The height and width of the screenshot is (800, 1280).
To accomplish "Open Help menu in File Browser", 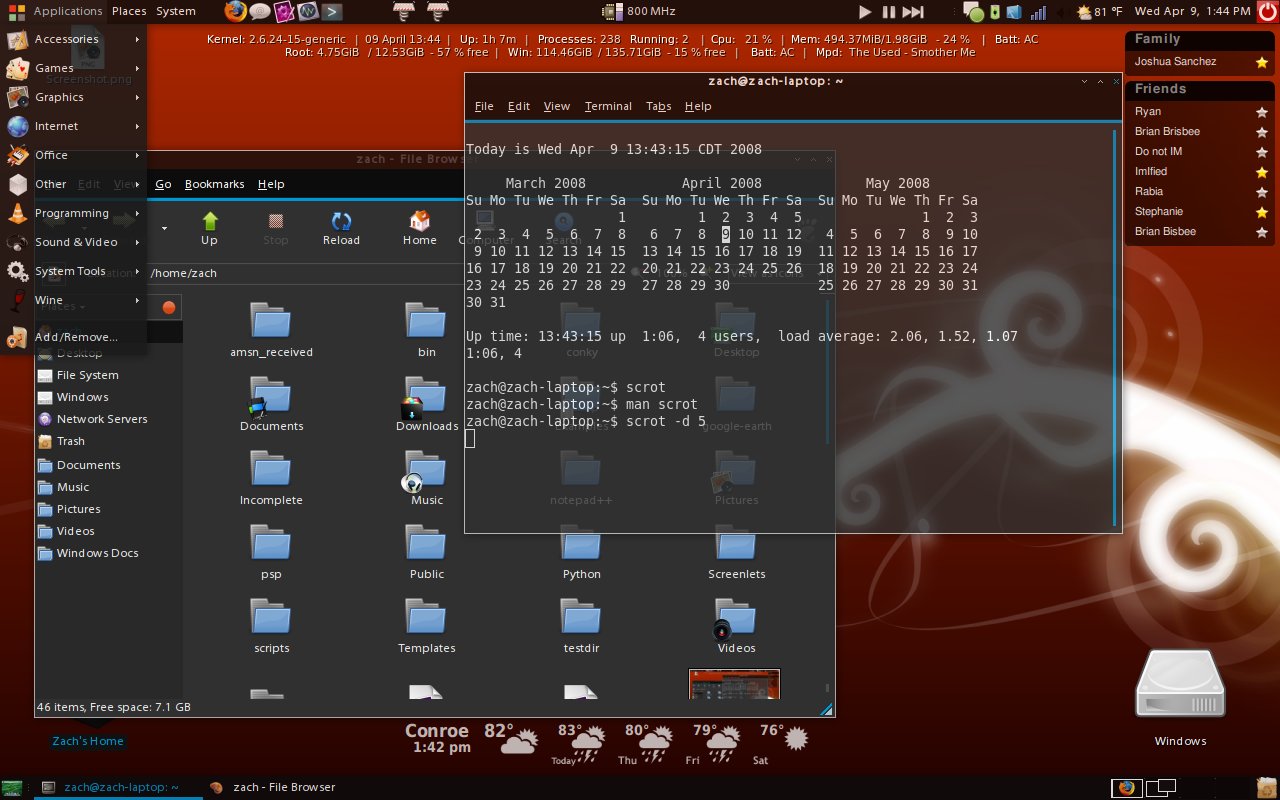I will [x=271, y=184].
